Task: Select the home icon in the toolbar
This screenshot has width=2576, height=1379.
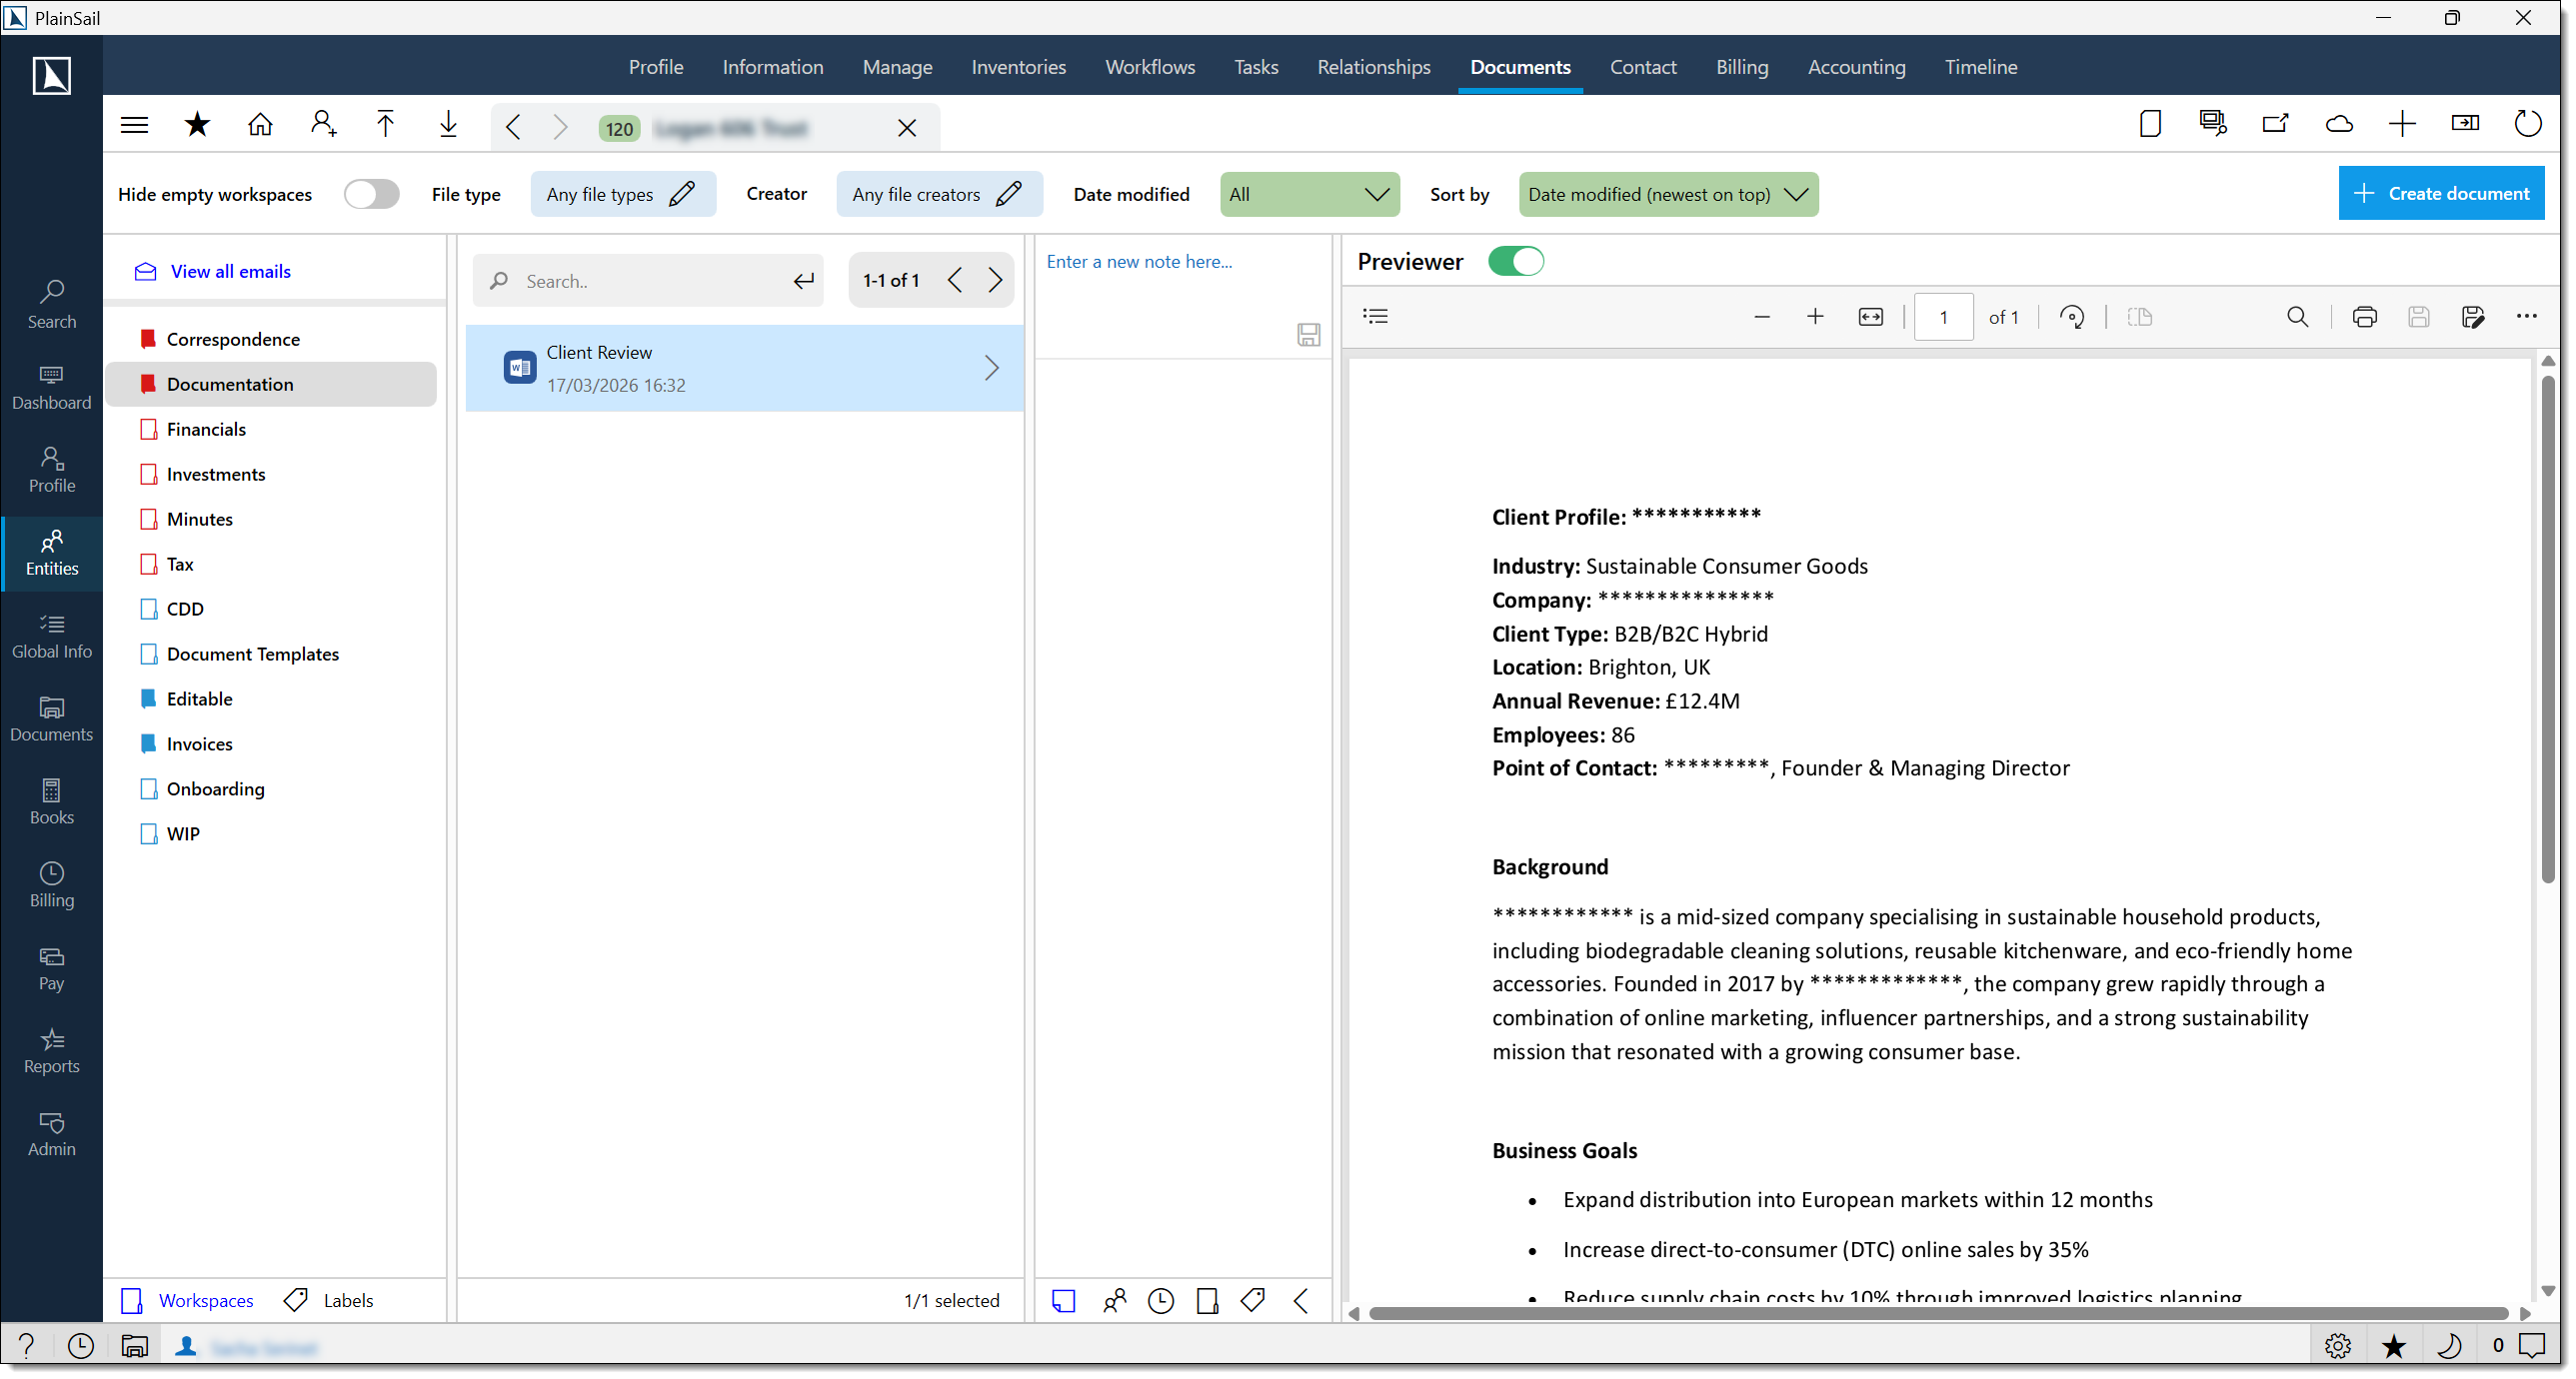Action: point(260,124)
